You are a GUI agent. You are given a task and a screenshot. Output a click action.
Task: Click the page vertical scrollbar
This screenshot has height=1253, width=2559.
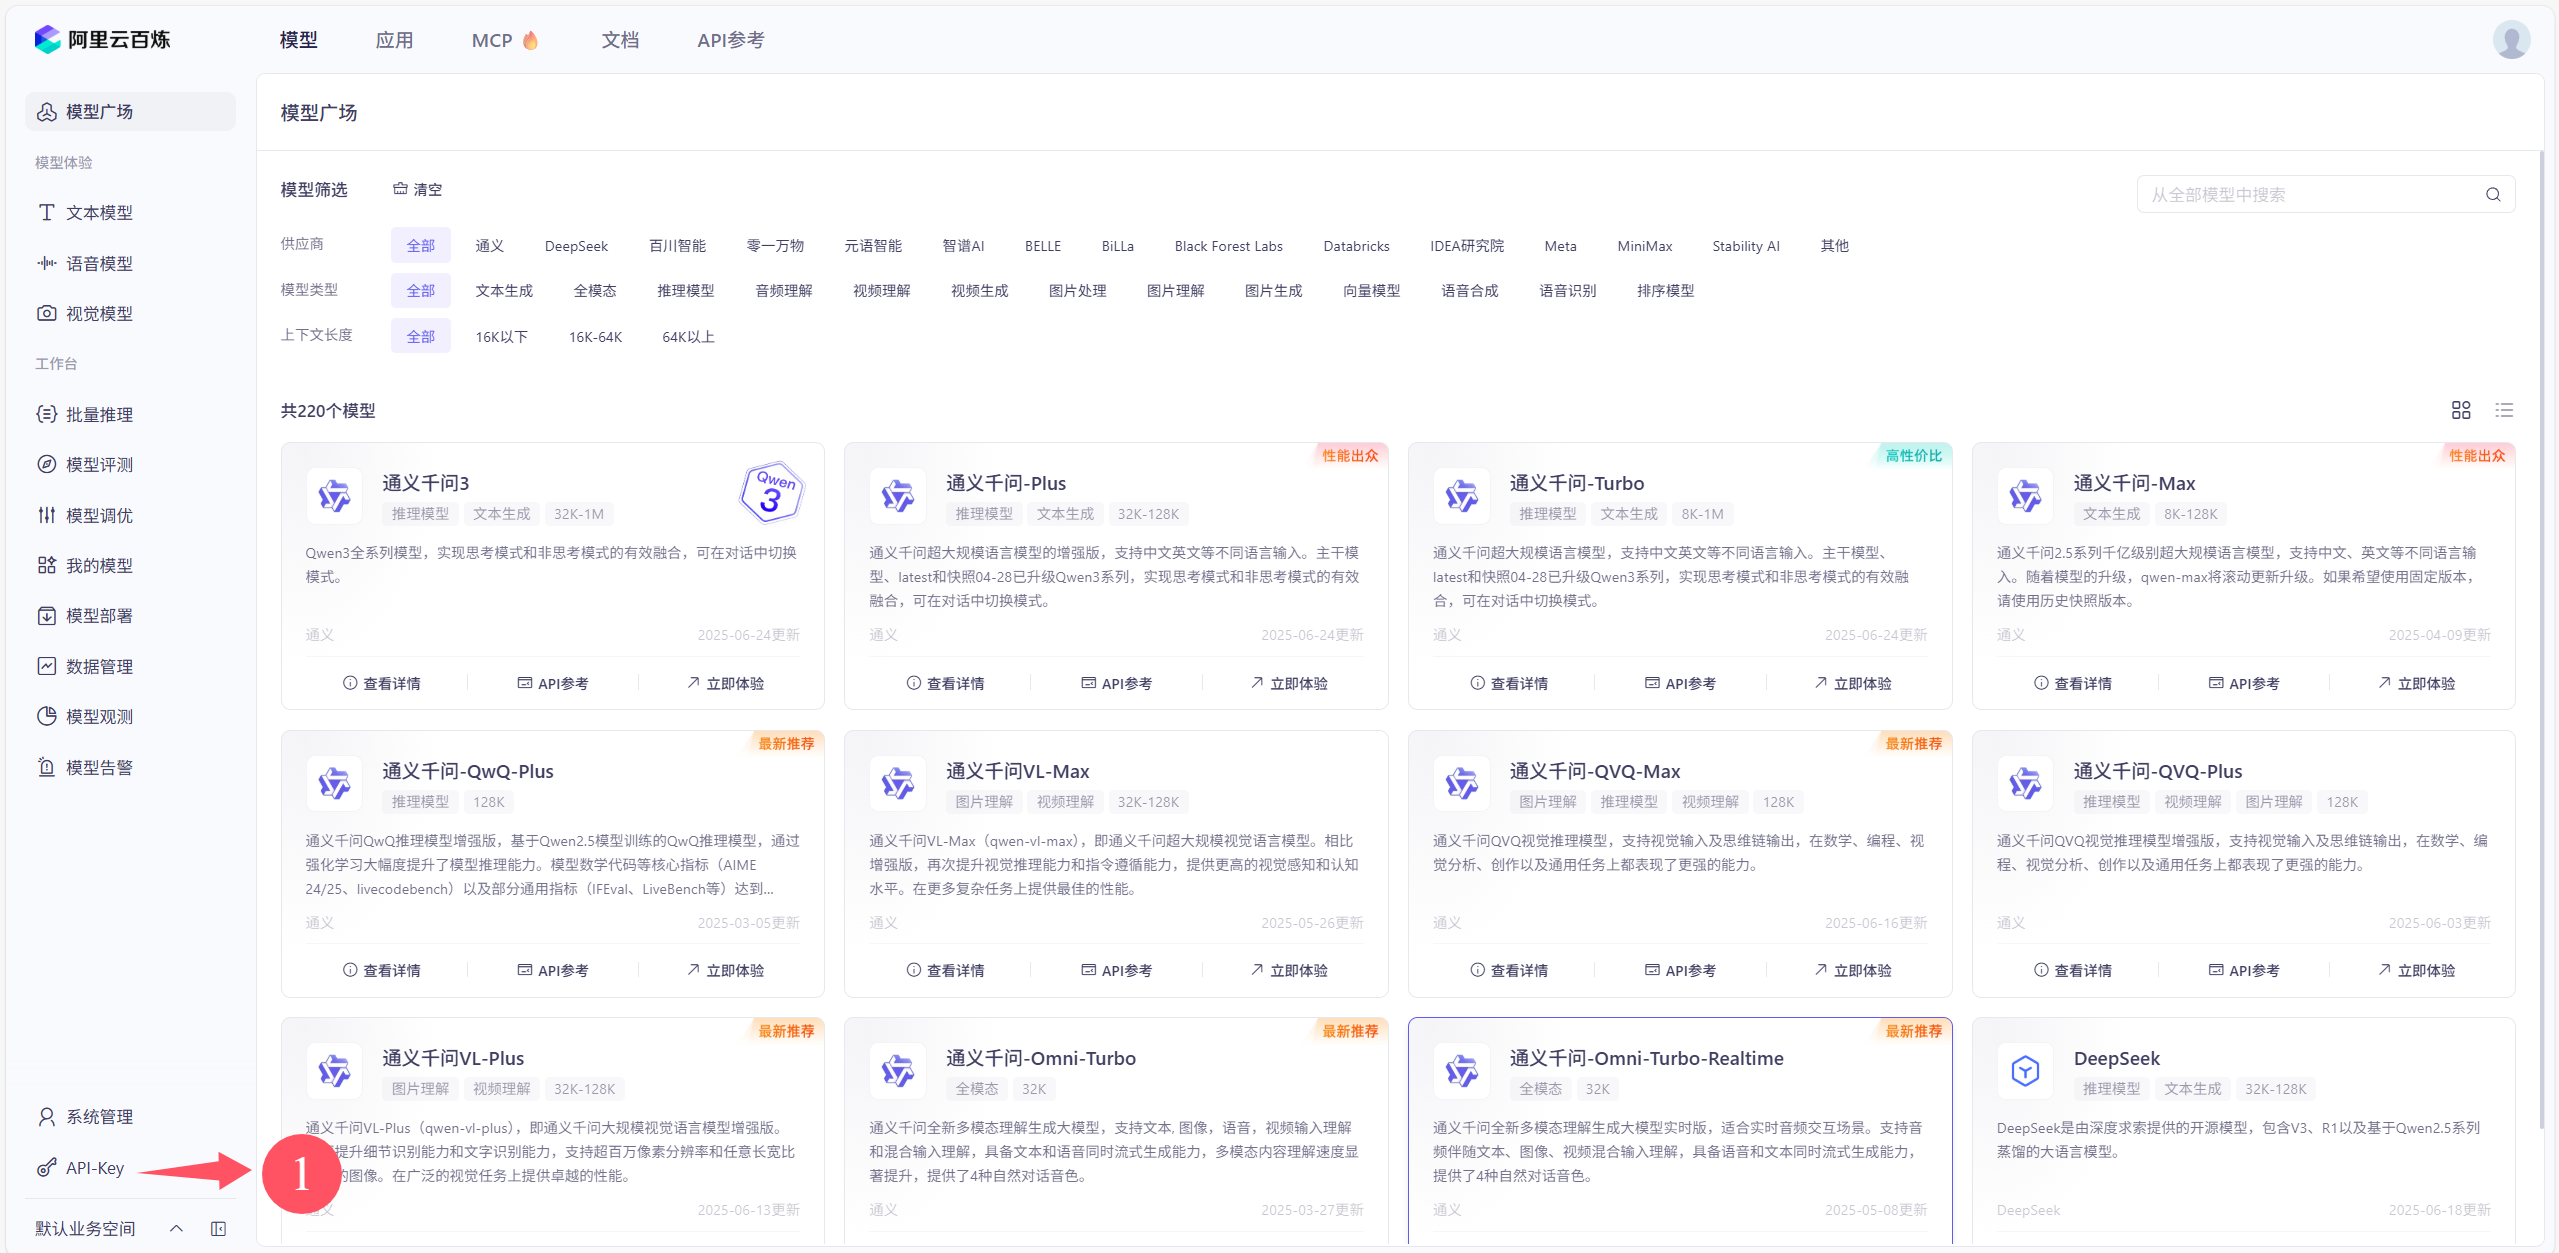[x=2541, y=640]
